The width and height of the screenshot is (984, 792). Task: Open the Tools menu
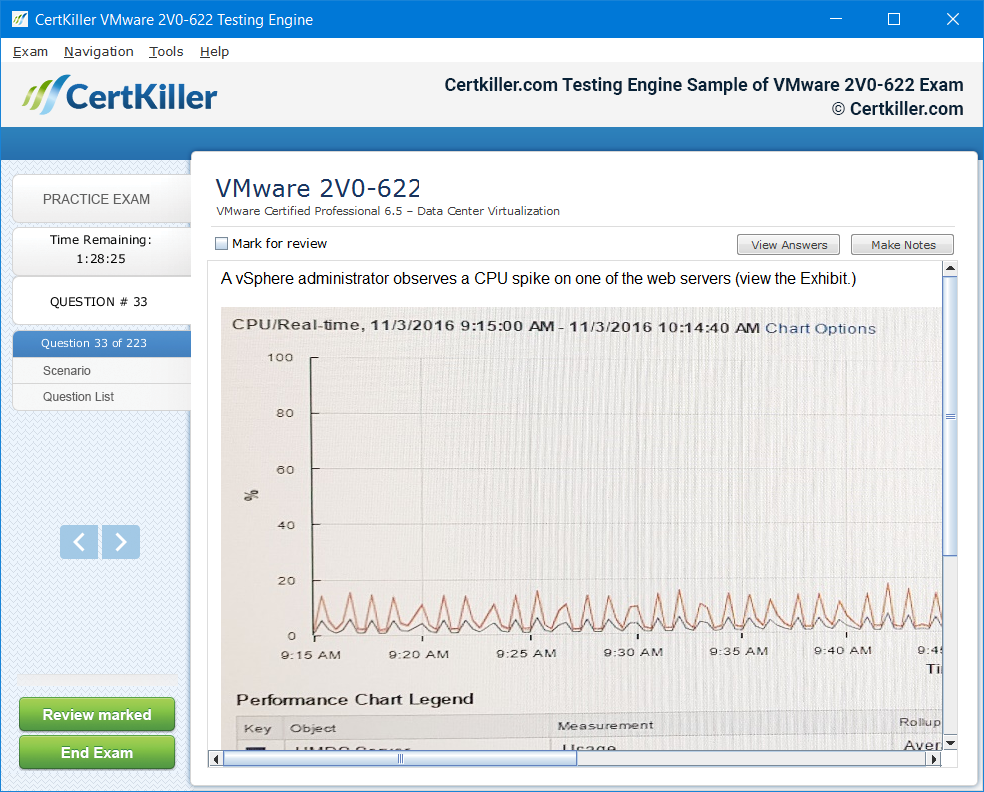coord(166,51)
